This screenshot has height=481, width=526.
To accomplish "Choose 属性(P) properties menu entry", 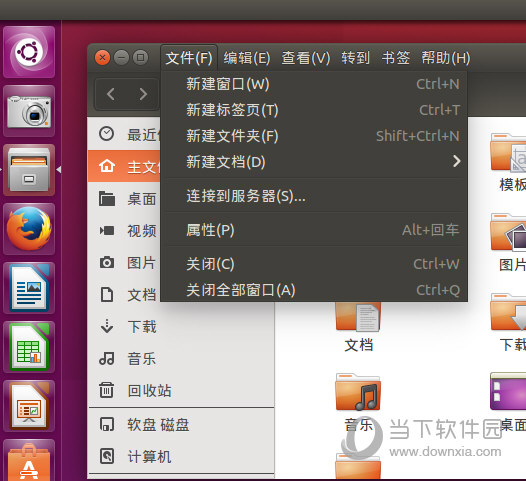I will [x=314, y=230].
